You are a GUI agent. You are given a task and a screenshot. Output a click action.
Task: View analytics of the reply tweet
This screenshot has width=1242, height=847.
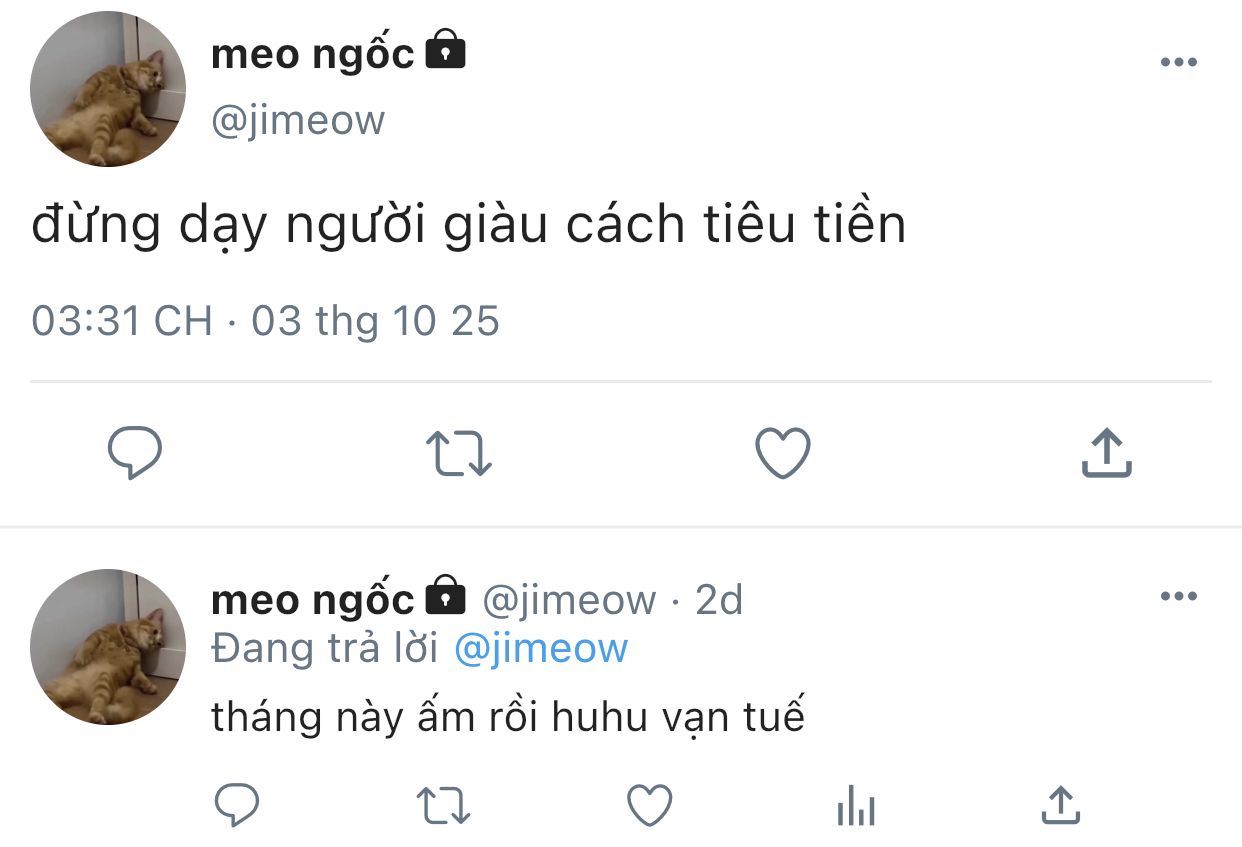(x=856, y=805)
